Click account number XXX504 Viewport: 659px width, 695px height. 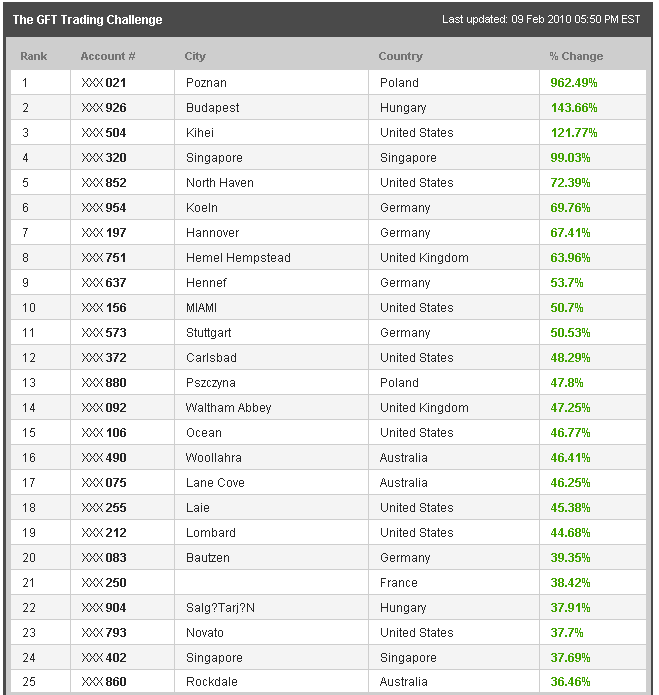point(103,133)
